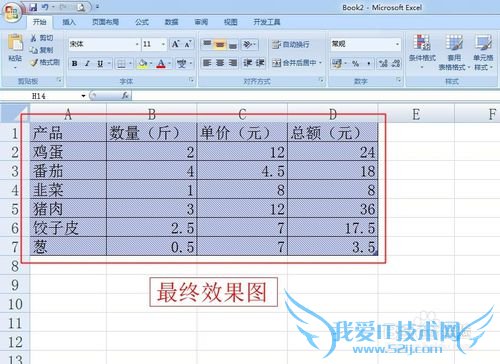
Task: Pick yellow fill color bucket
Action: (143, 63)
